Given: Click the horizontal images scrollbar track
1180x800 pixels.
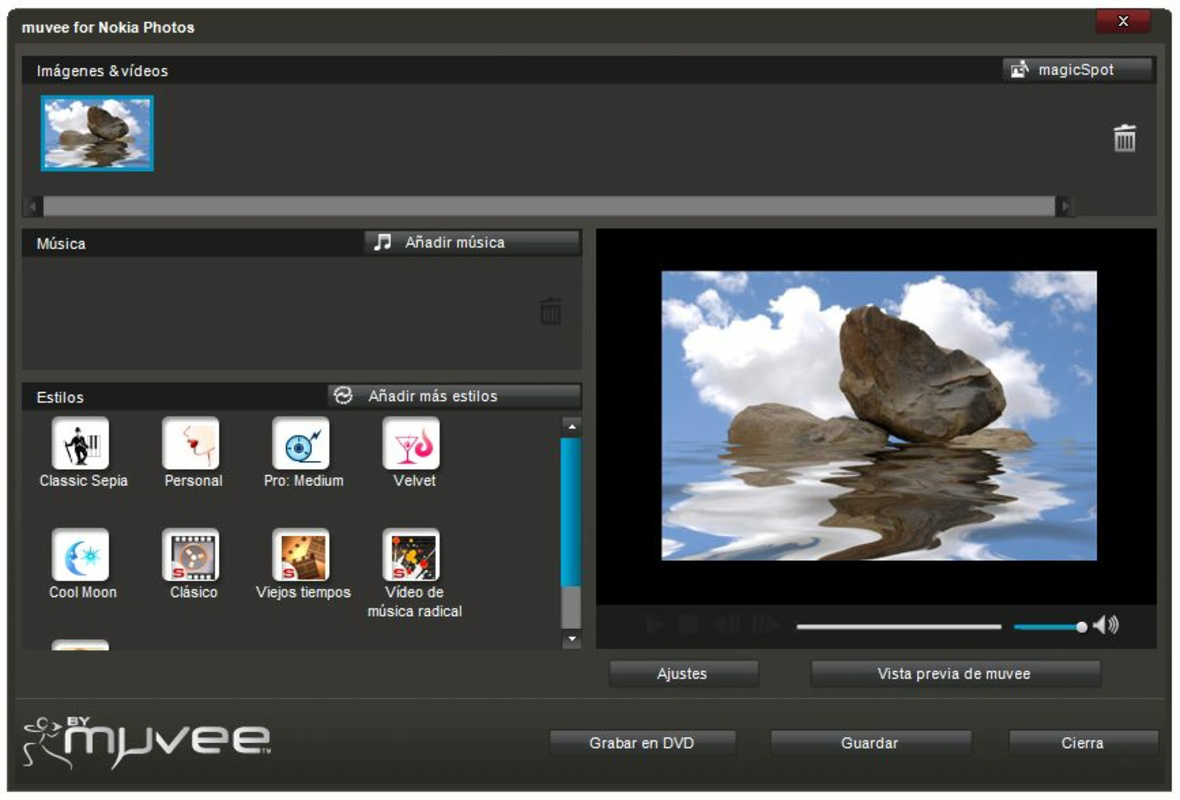Looking at the screenshot, I should 549,206.
